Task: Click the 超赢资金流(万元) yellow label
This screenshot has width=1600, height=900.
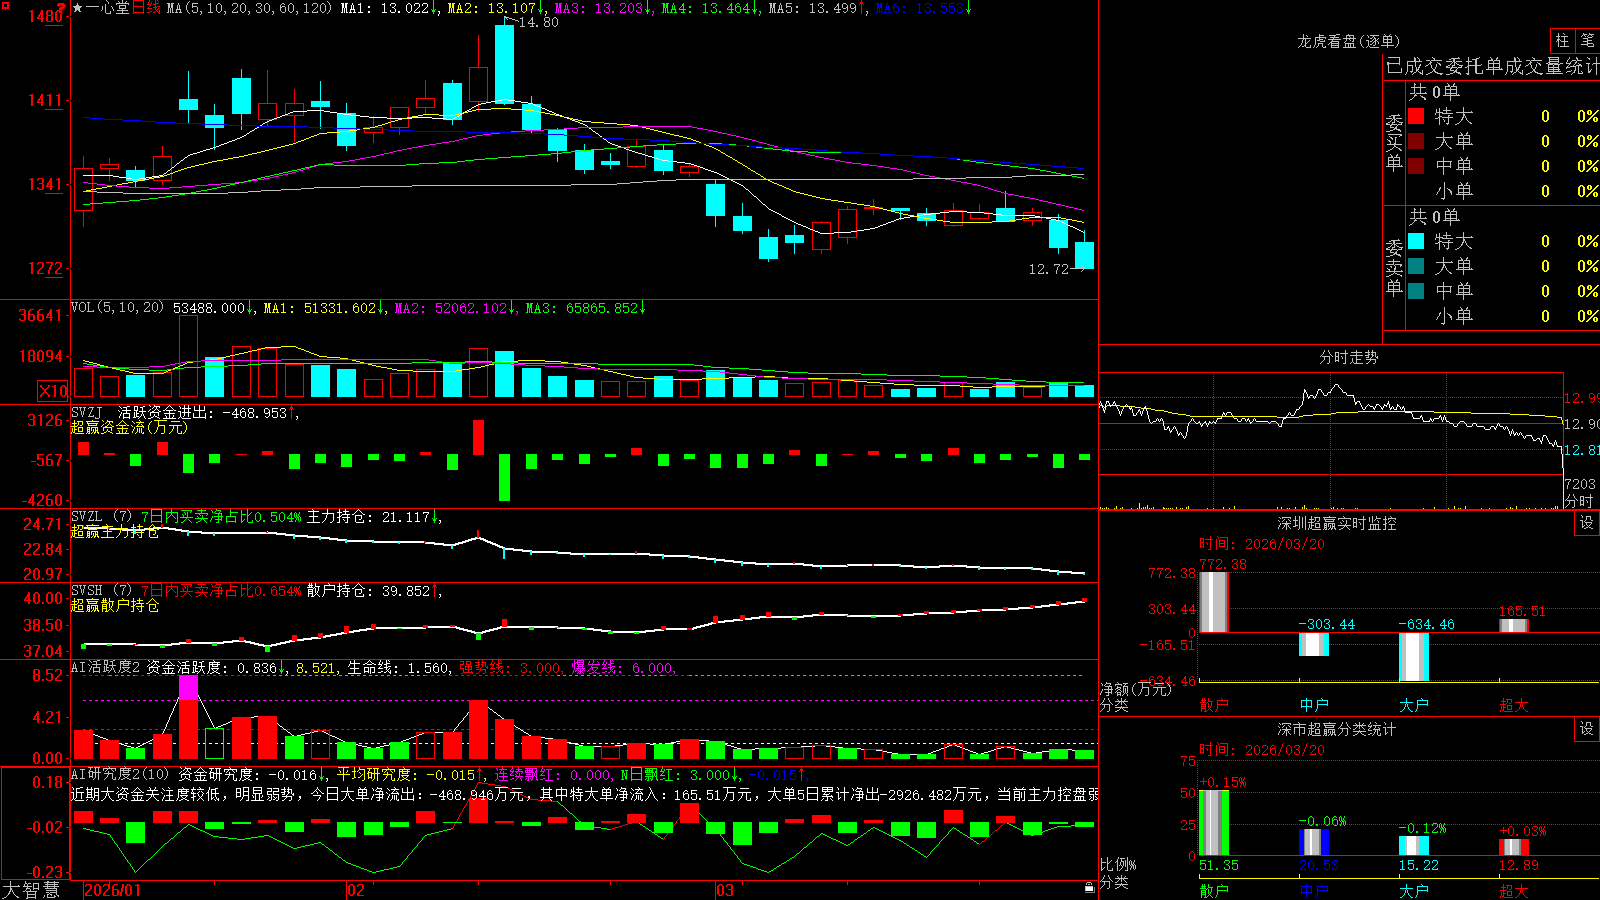Action: pyautogui.click(x=129, y=427)
